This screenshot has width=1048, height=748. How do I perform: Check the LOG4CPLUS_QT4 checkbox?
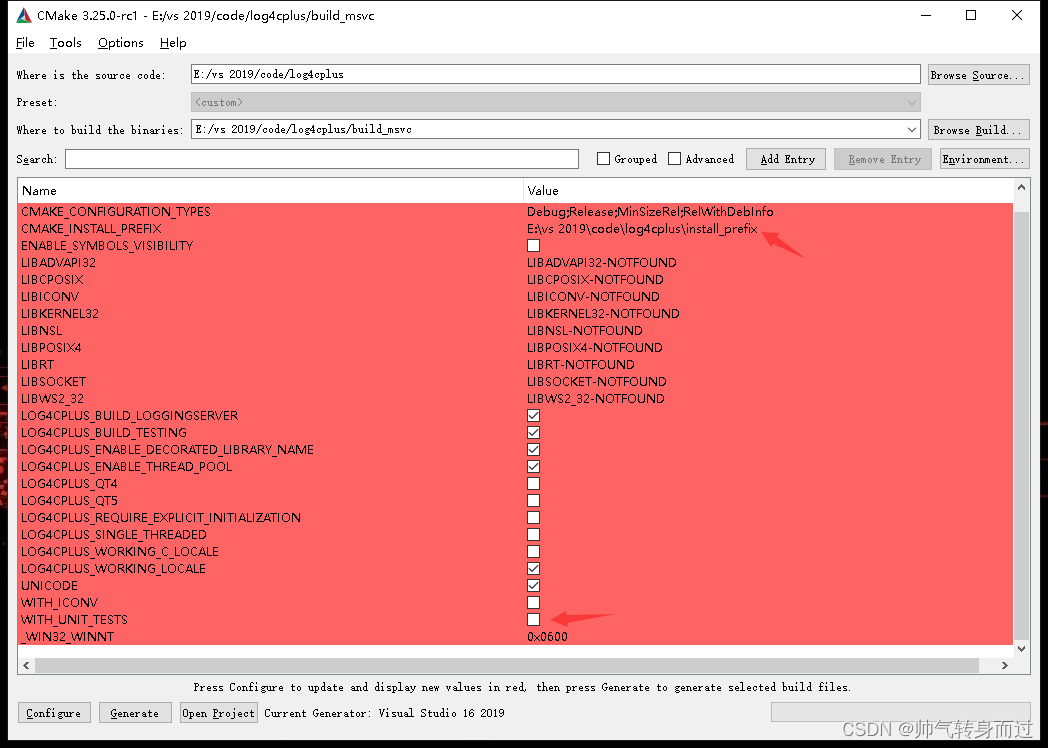(533, 484)
